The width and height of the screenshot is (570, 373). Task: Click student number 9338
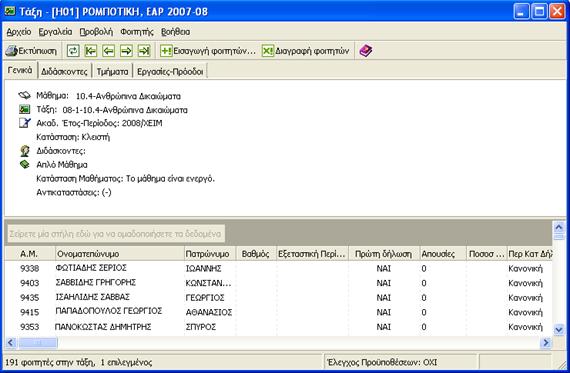(x=29, y=268)
